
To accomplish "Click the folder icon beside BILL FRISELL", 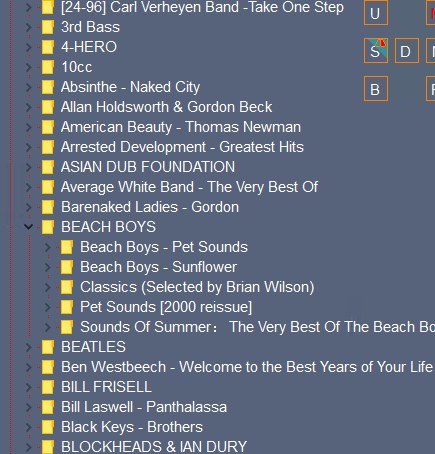I will coord(48,387).
